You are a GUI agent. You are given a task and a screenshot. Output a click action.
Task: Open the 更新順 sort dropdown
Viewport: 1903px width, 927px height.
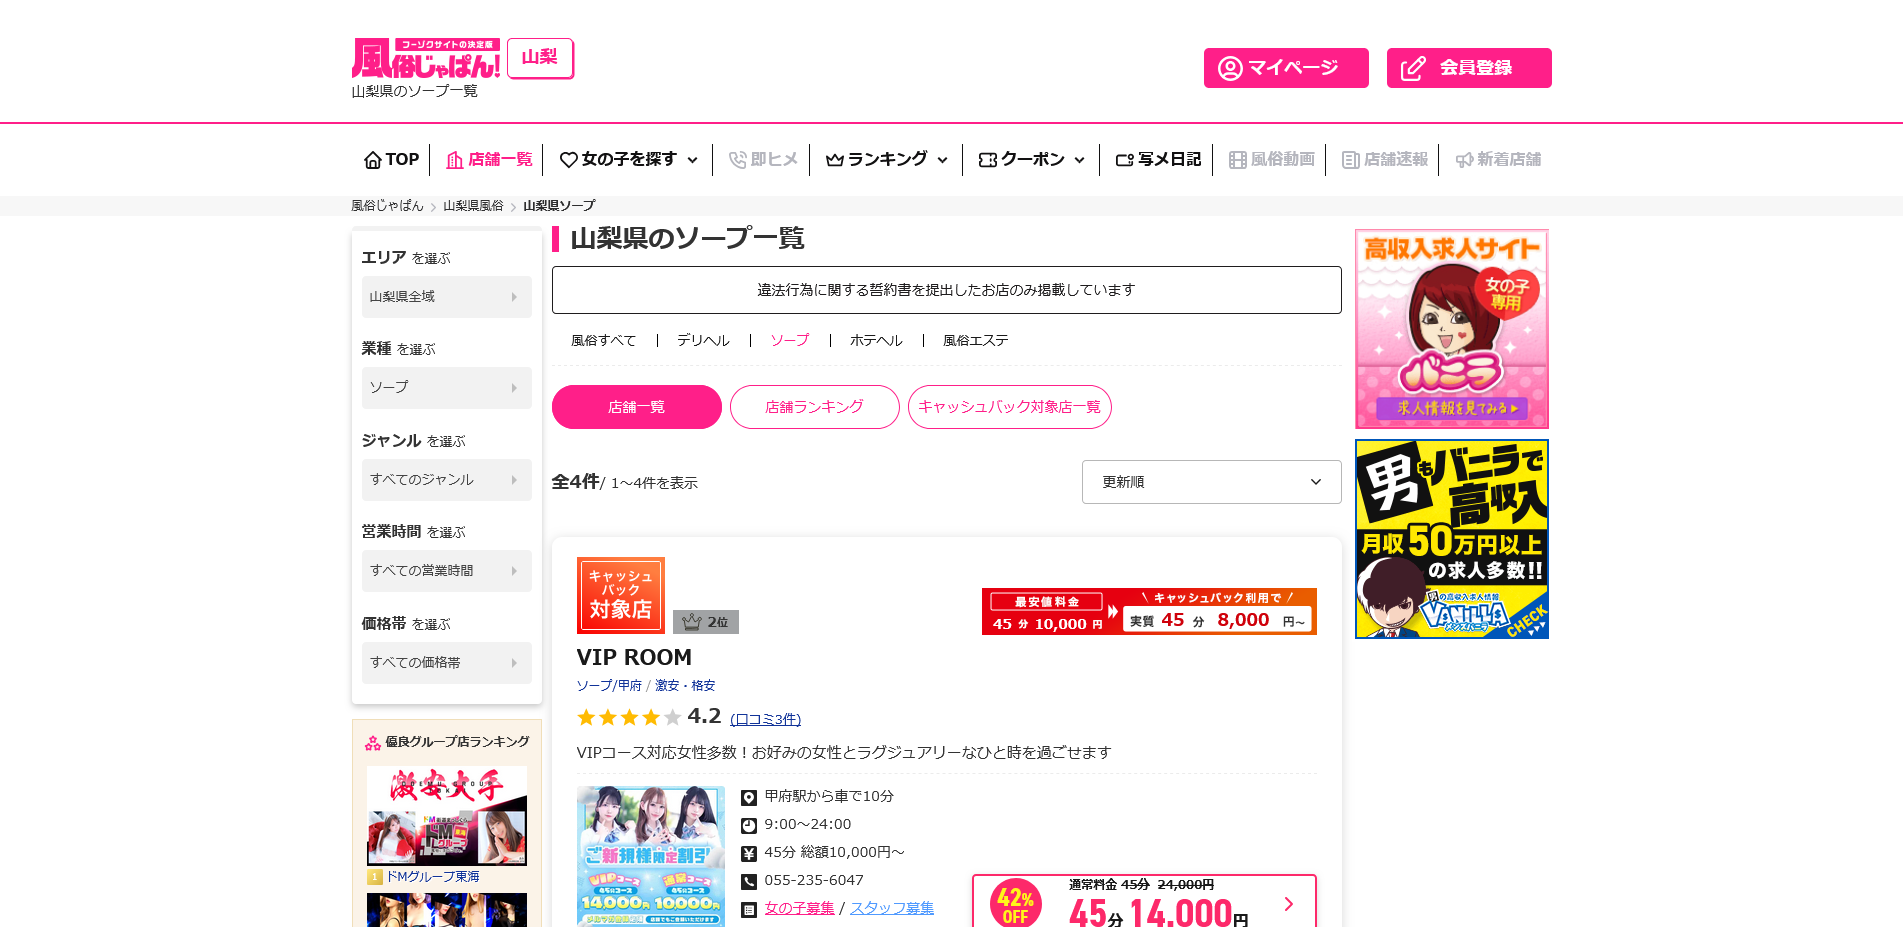(x=1211, y=482)
